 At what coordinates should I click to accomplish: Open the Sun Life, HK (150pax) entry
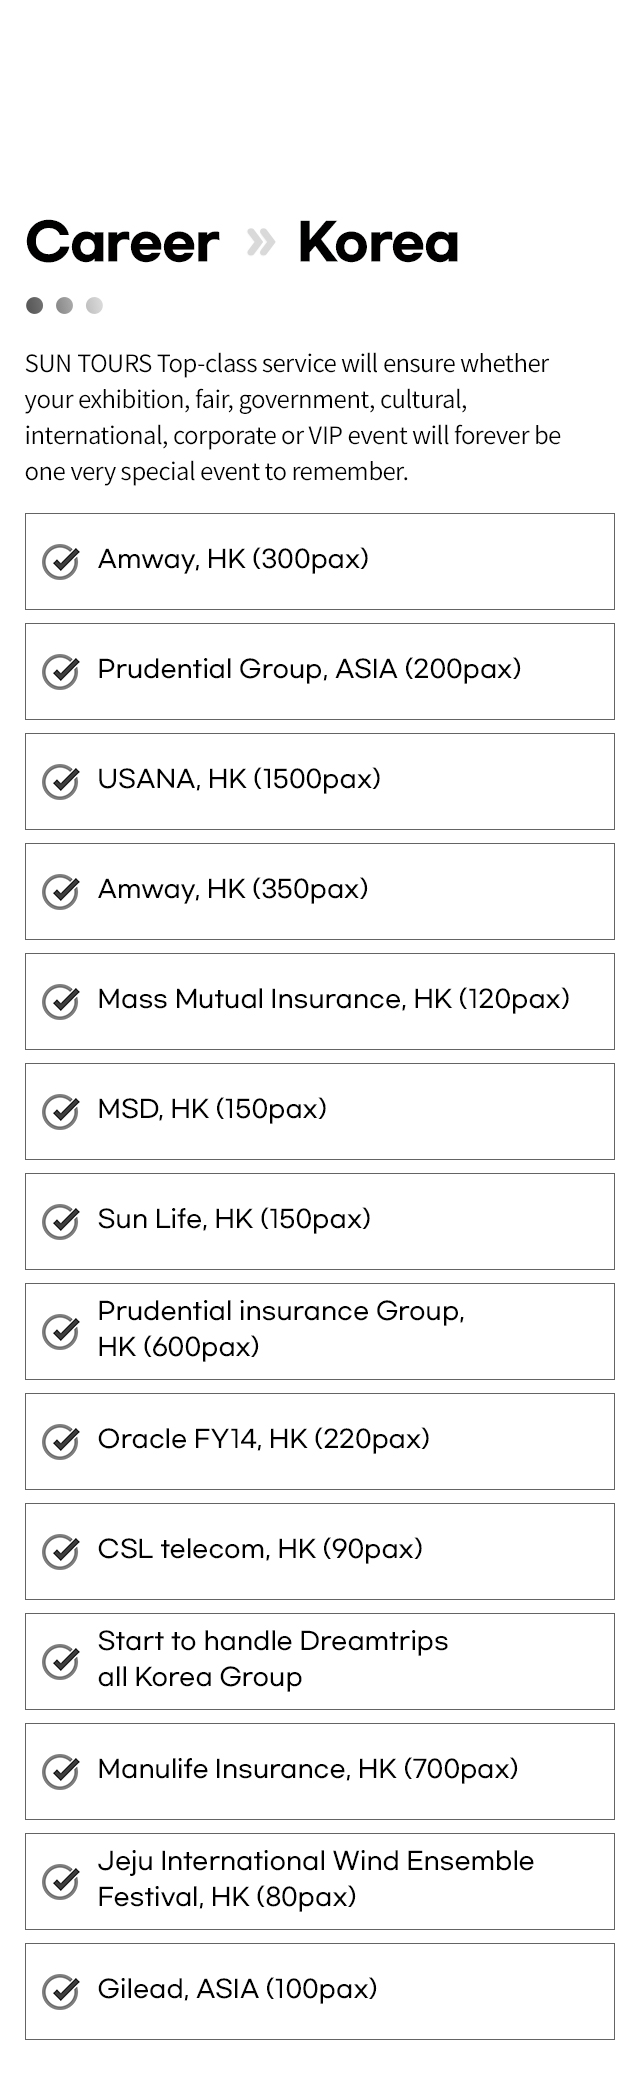click(x=320, y=1221)
